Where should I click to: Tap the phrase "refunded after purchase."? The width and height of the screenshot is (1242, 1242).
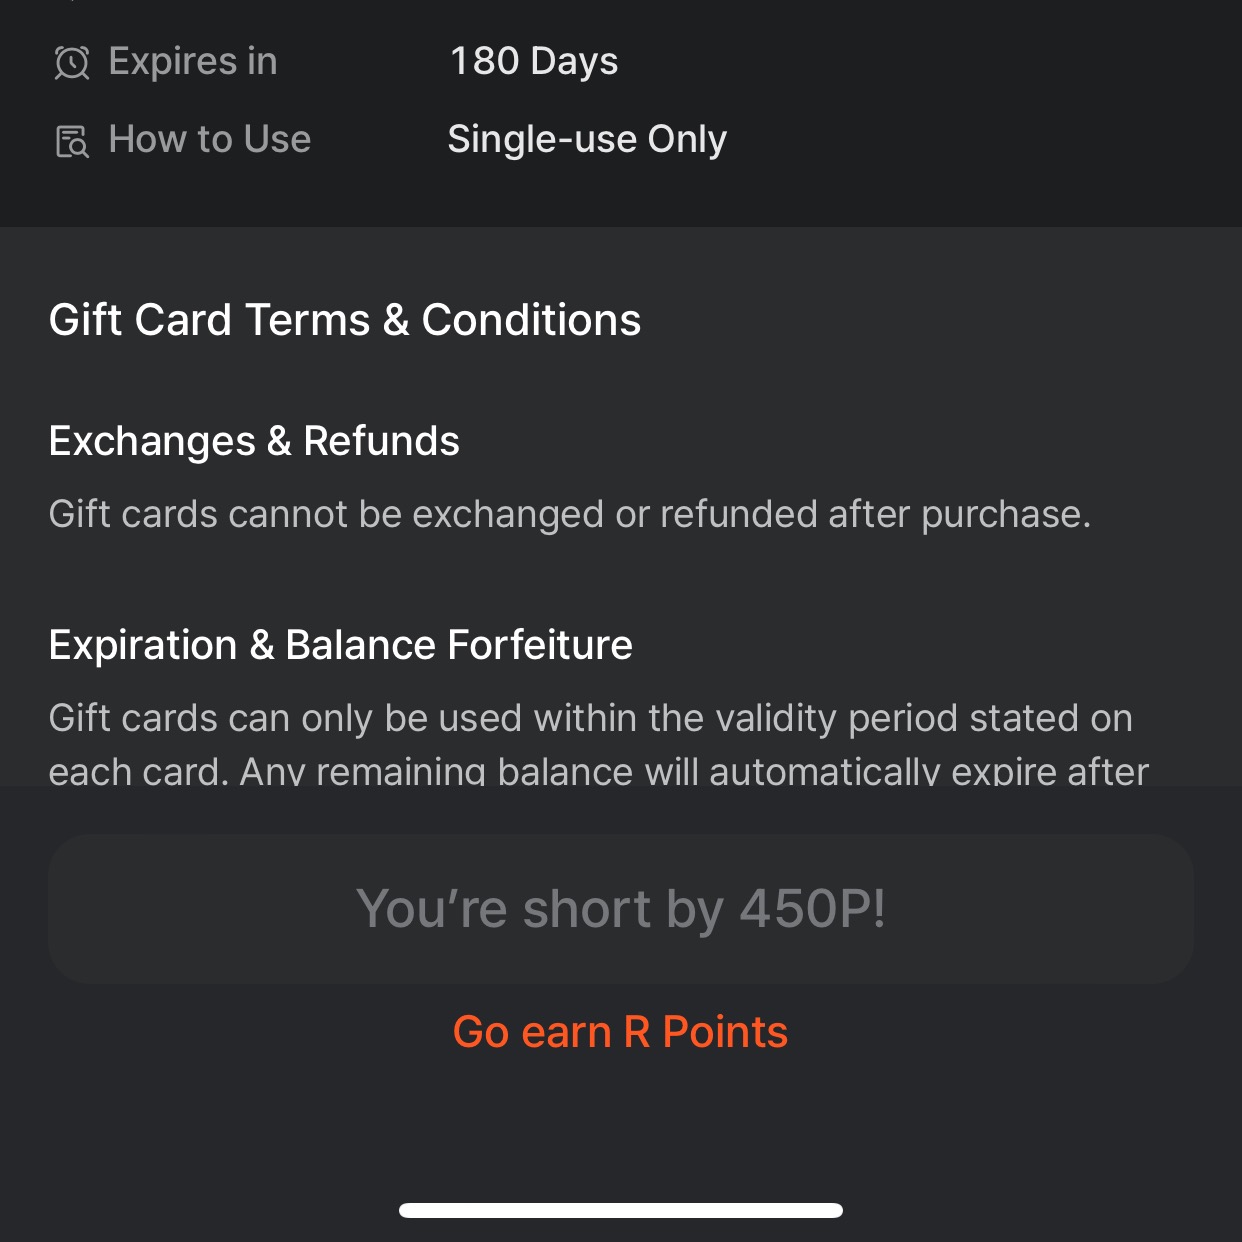[x=875, y=514]
